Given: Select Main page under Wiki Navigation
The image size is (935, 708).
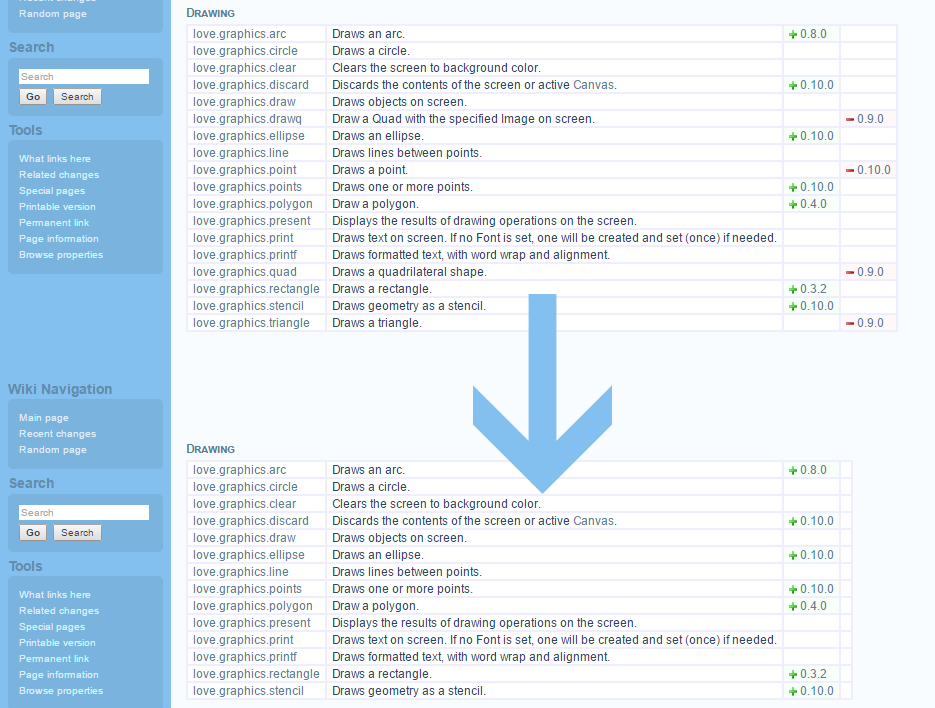Looking at the screenshot, I should click(x=44, y=418).
